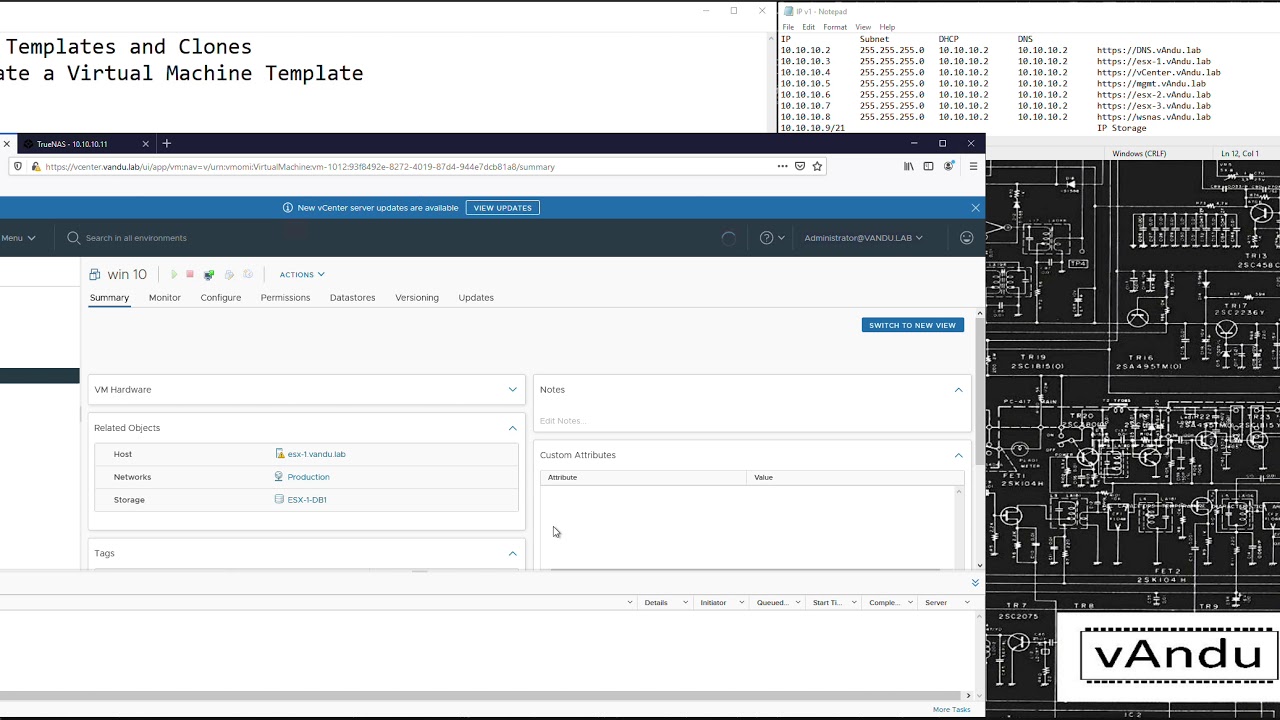The height and width of the screenshot is (720, 1280).
Task: Dismiss the vCenter updates banner
Action: (x=975, y=208)
